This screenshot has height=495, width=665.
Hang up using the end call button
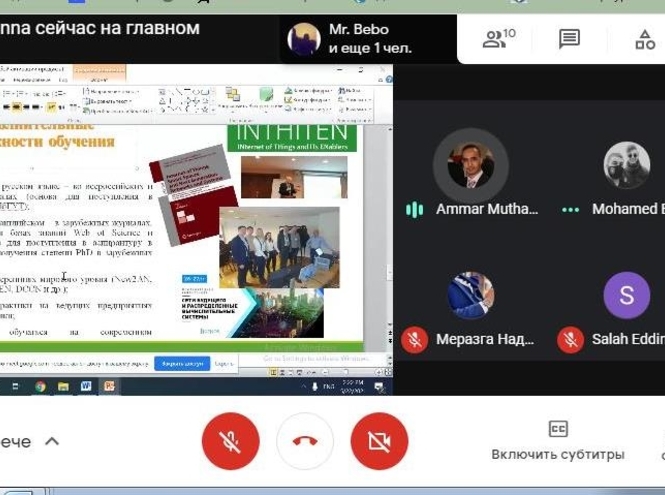[305, 441]
